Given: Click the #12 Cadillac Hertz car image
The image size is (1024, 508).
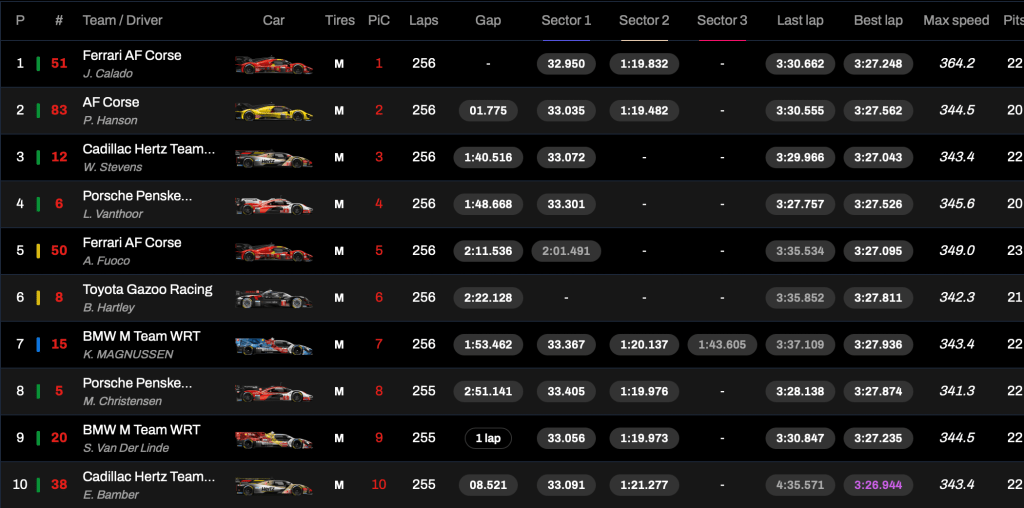Looking at the screenshot, I should click(x=273, y=158).
